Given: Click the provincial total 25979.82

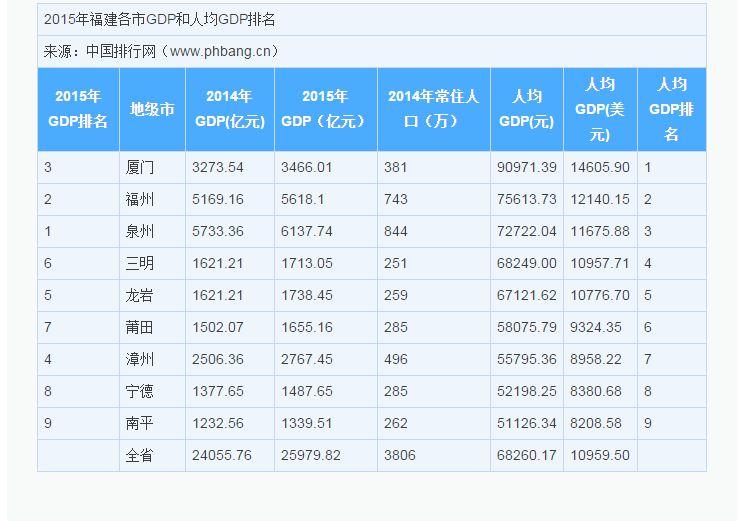Looking at the screenshot, I should [x=311, y=455].
